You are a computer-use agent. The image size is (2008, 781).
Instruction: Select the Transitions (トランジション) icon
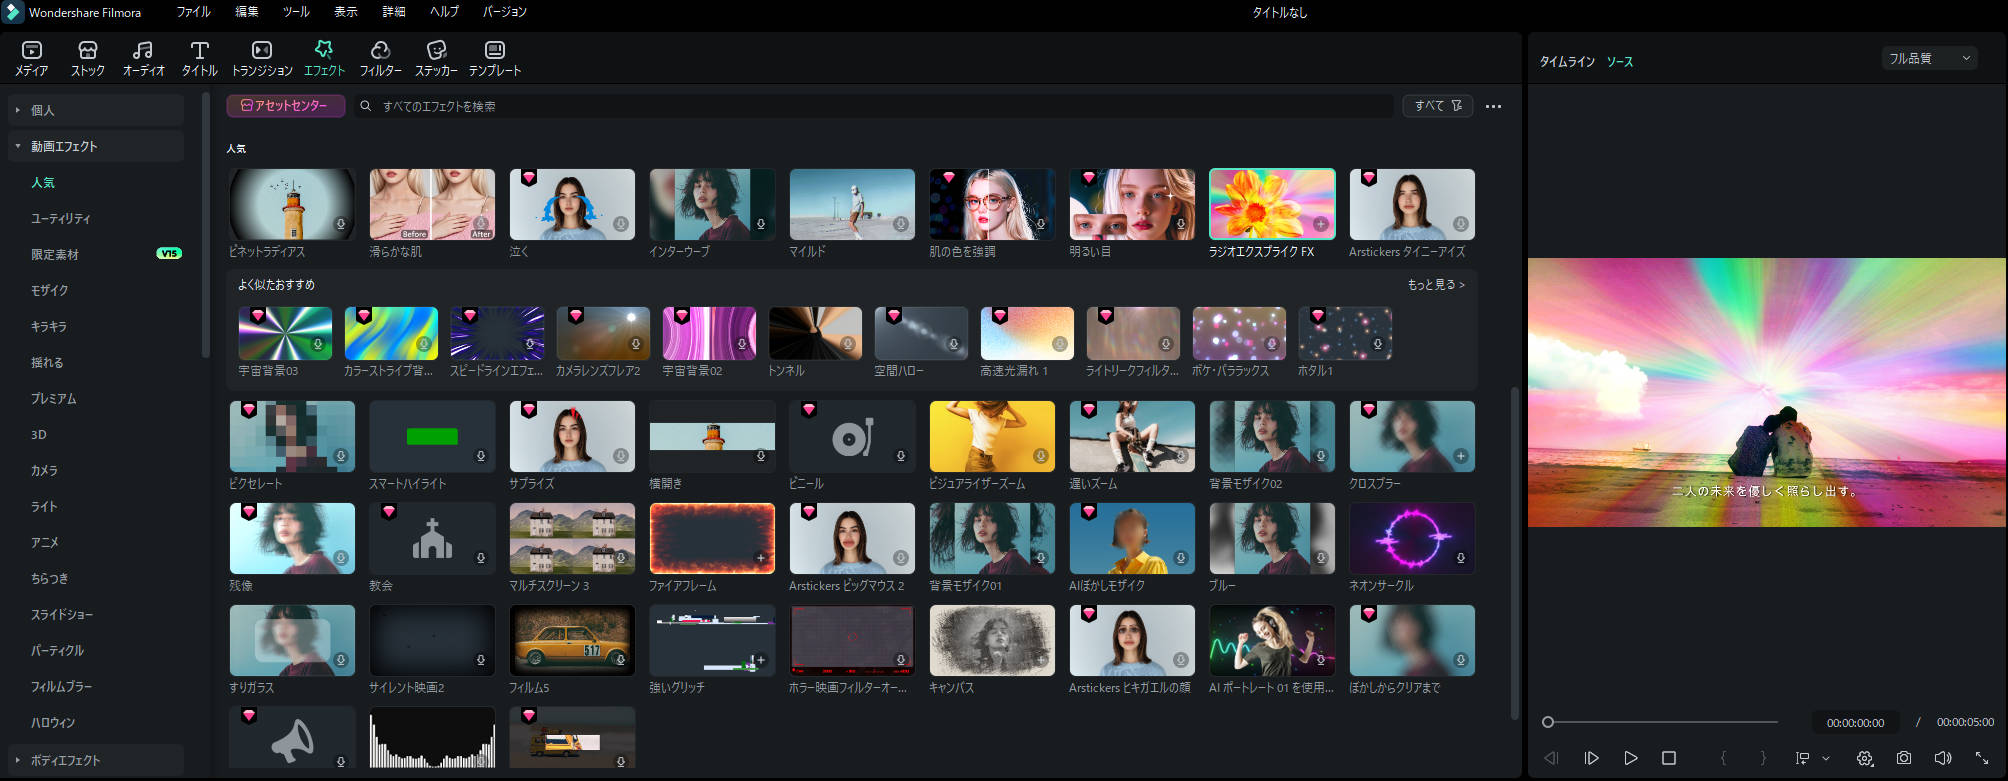coord(262,58)
